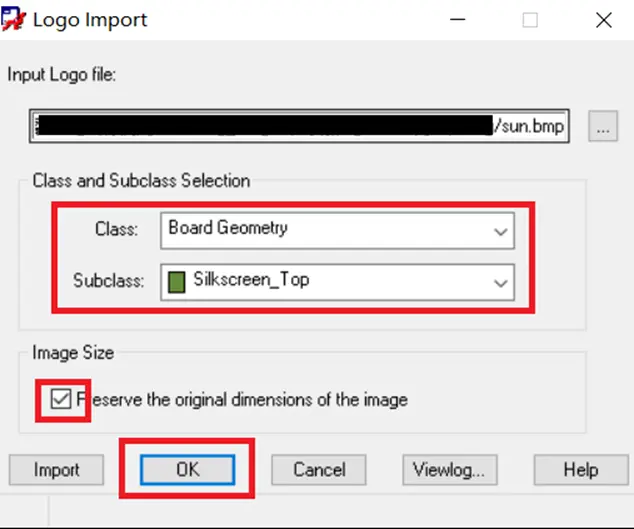
Task: Close the Logo Import window
Action: pyautogui.click(x=604, y=20)
